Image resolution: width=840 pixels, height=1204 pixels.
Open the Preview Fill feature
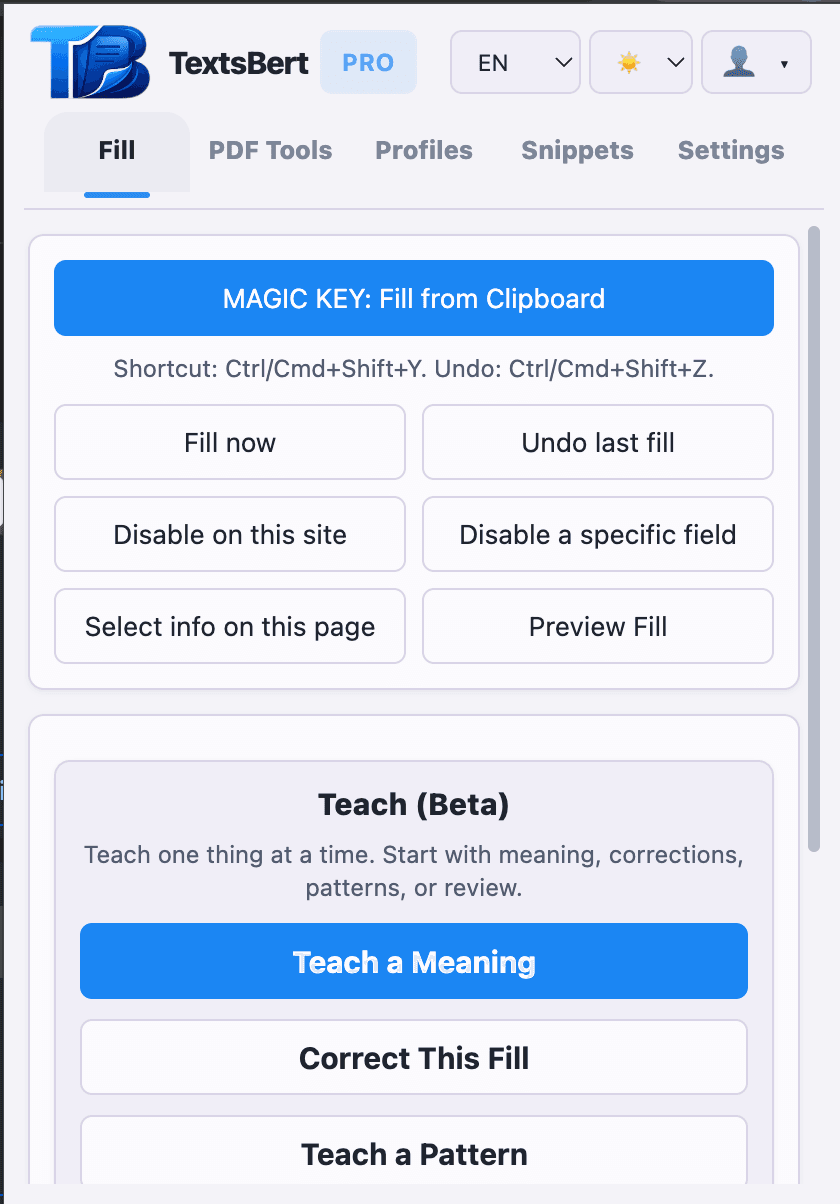(597, 626)
